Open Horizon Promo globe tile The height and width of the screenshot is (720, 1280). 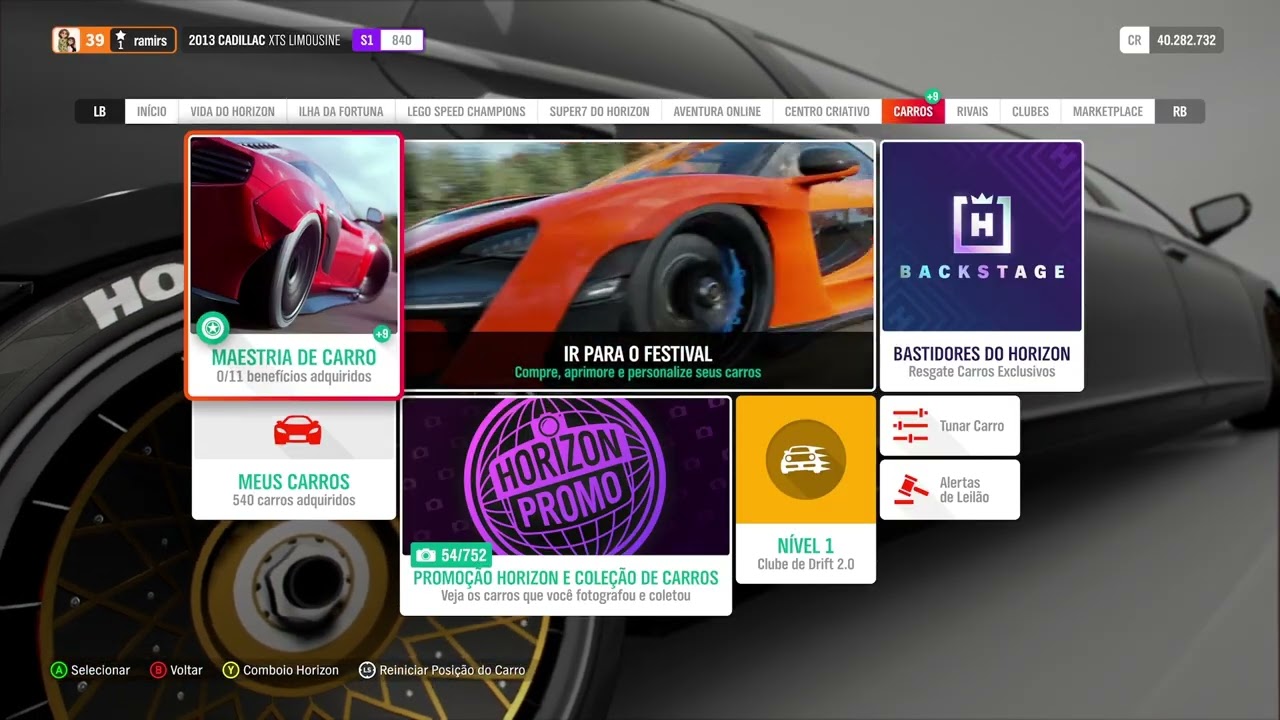tap(566, 476)
